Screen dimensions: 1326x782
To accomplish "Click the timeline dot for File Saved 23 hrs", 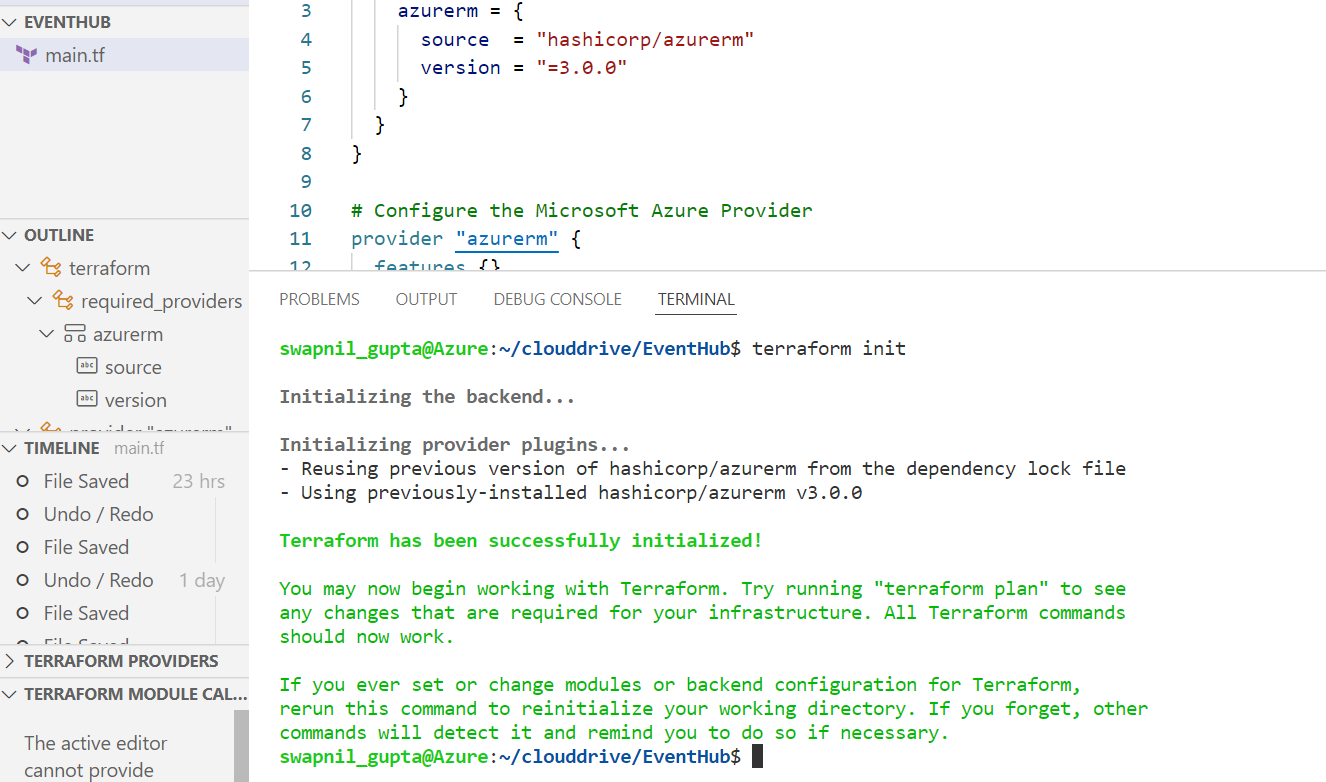I will [x=22, y=481].
